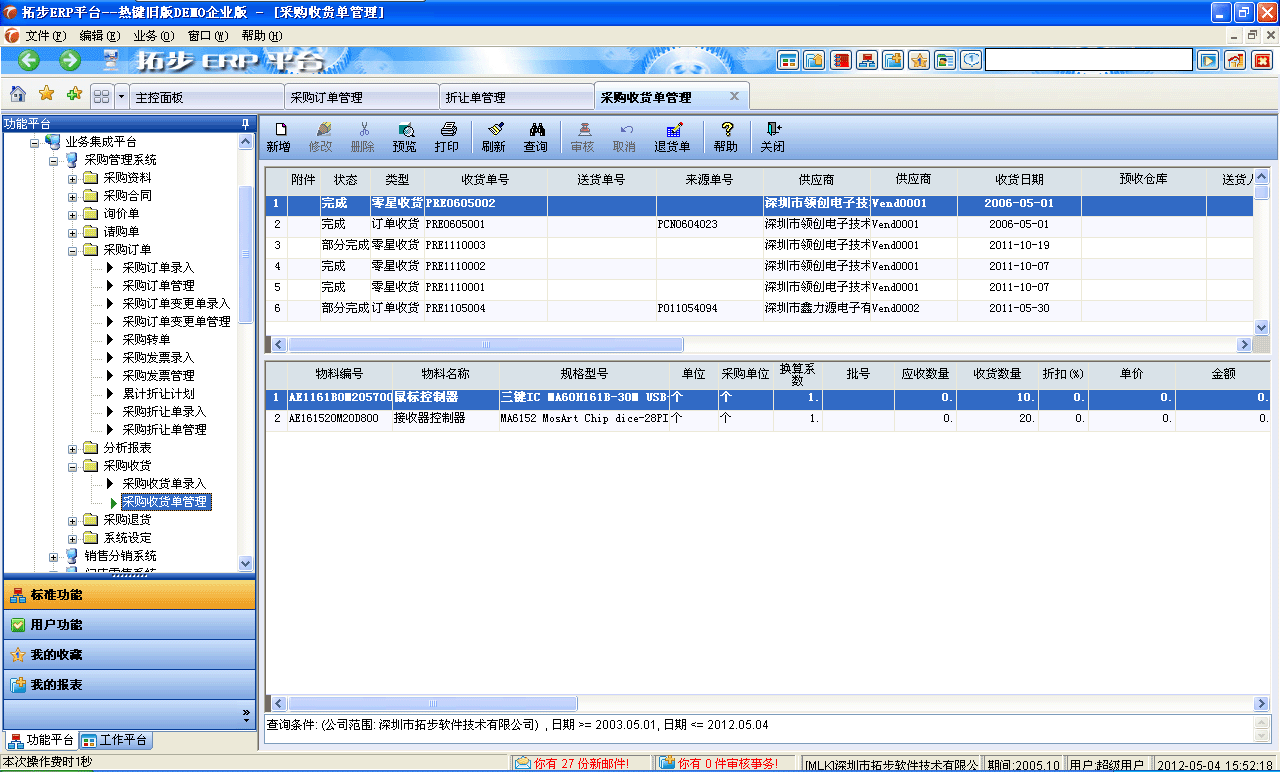
Task: Click the green back navigation arrow
Action: (27, 59)
